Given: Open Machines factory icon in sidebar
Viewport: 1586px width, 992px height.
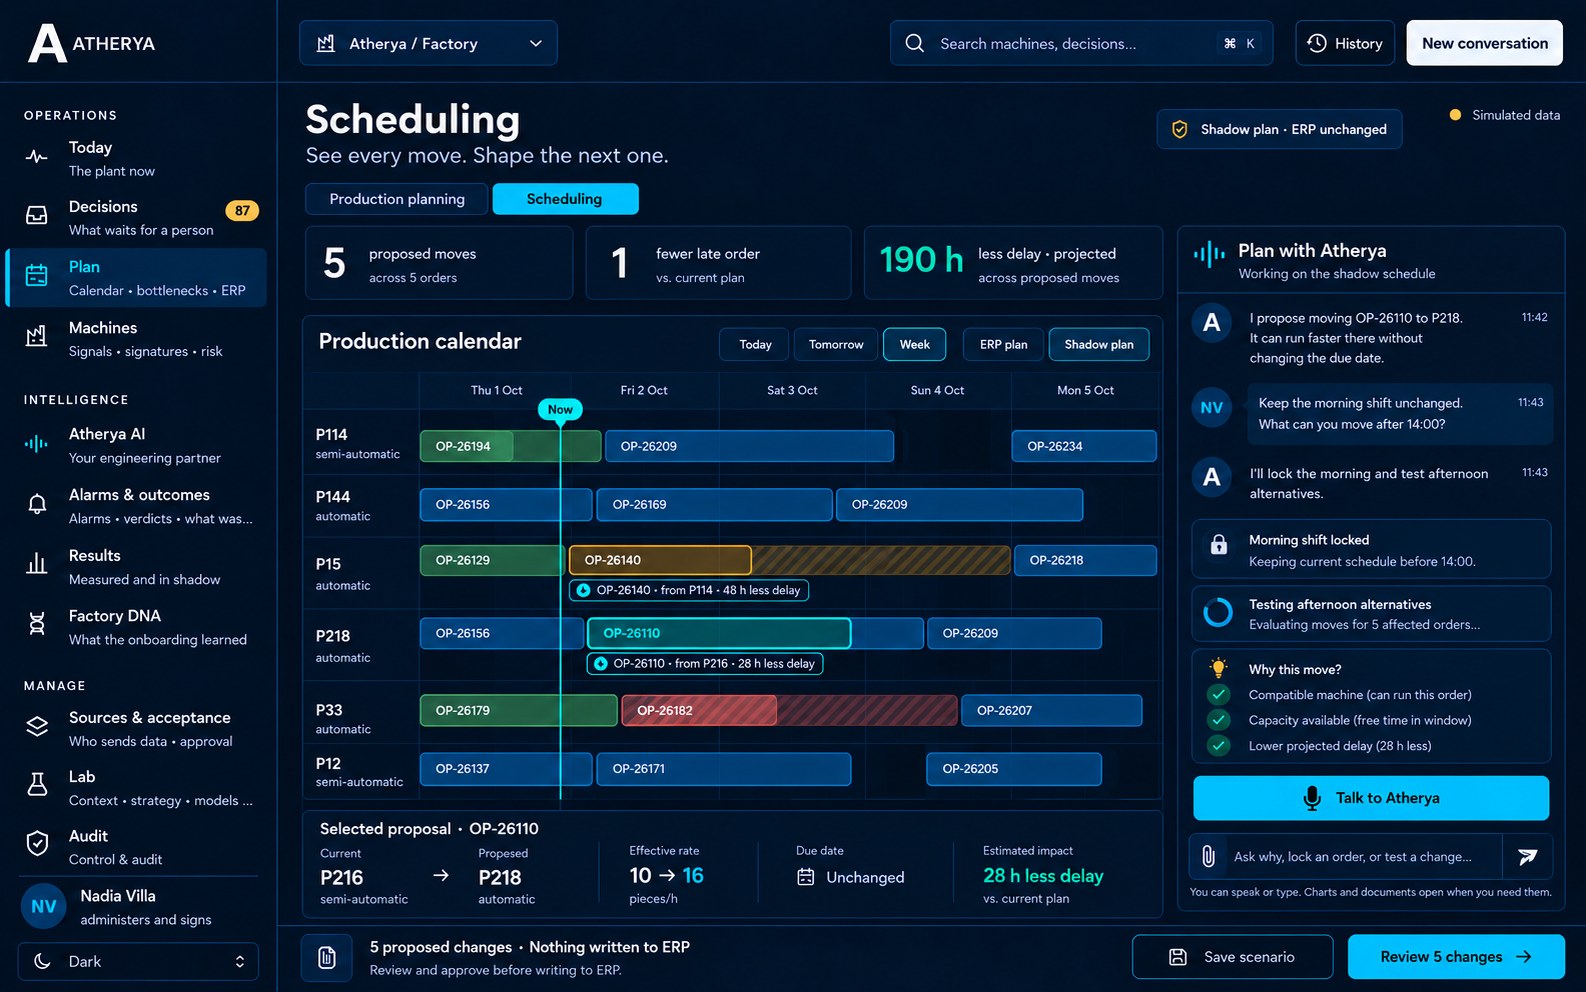Looking at the screenshot, I should pos(37,337).
